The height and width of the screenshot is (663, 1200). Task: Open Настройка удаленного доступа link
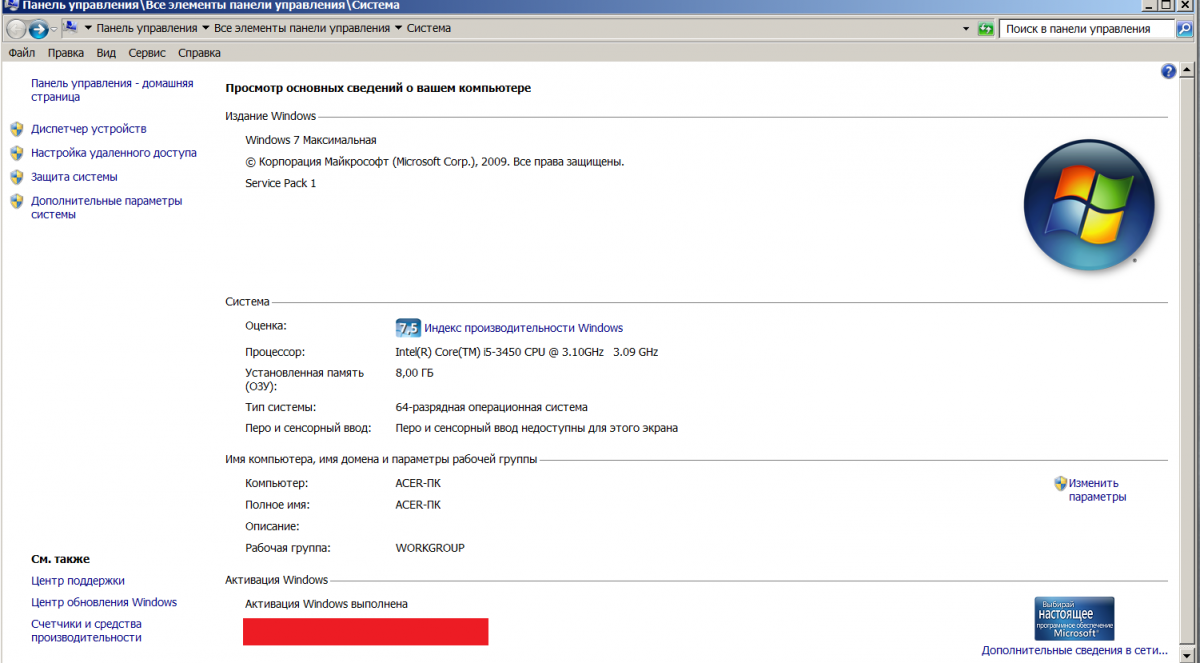(114, 153)
